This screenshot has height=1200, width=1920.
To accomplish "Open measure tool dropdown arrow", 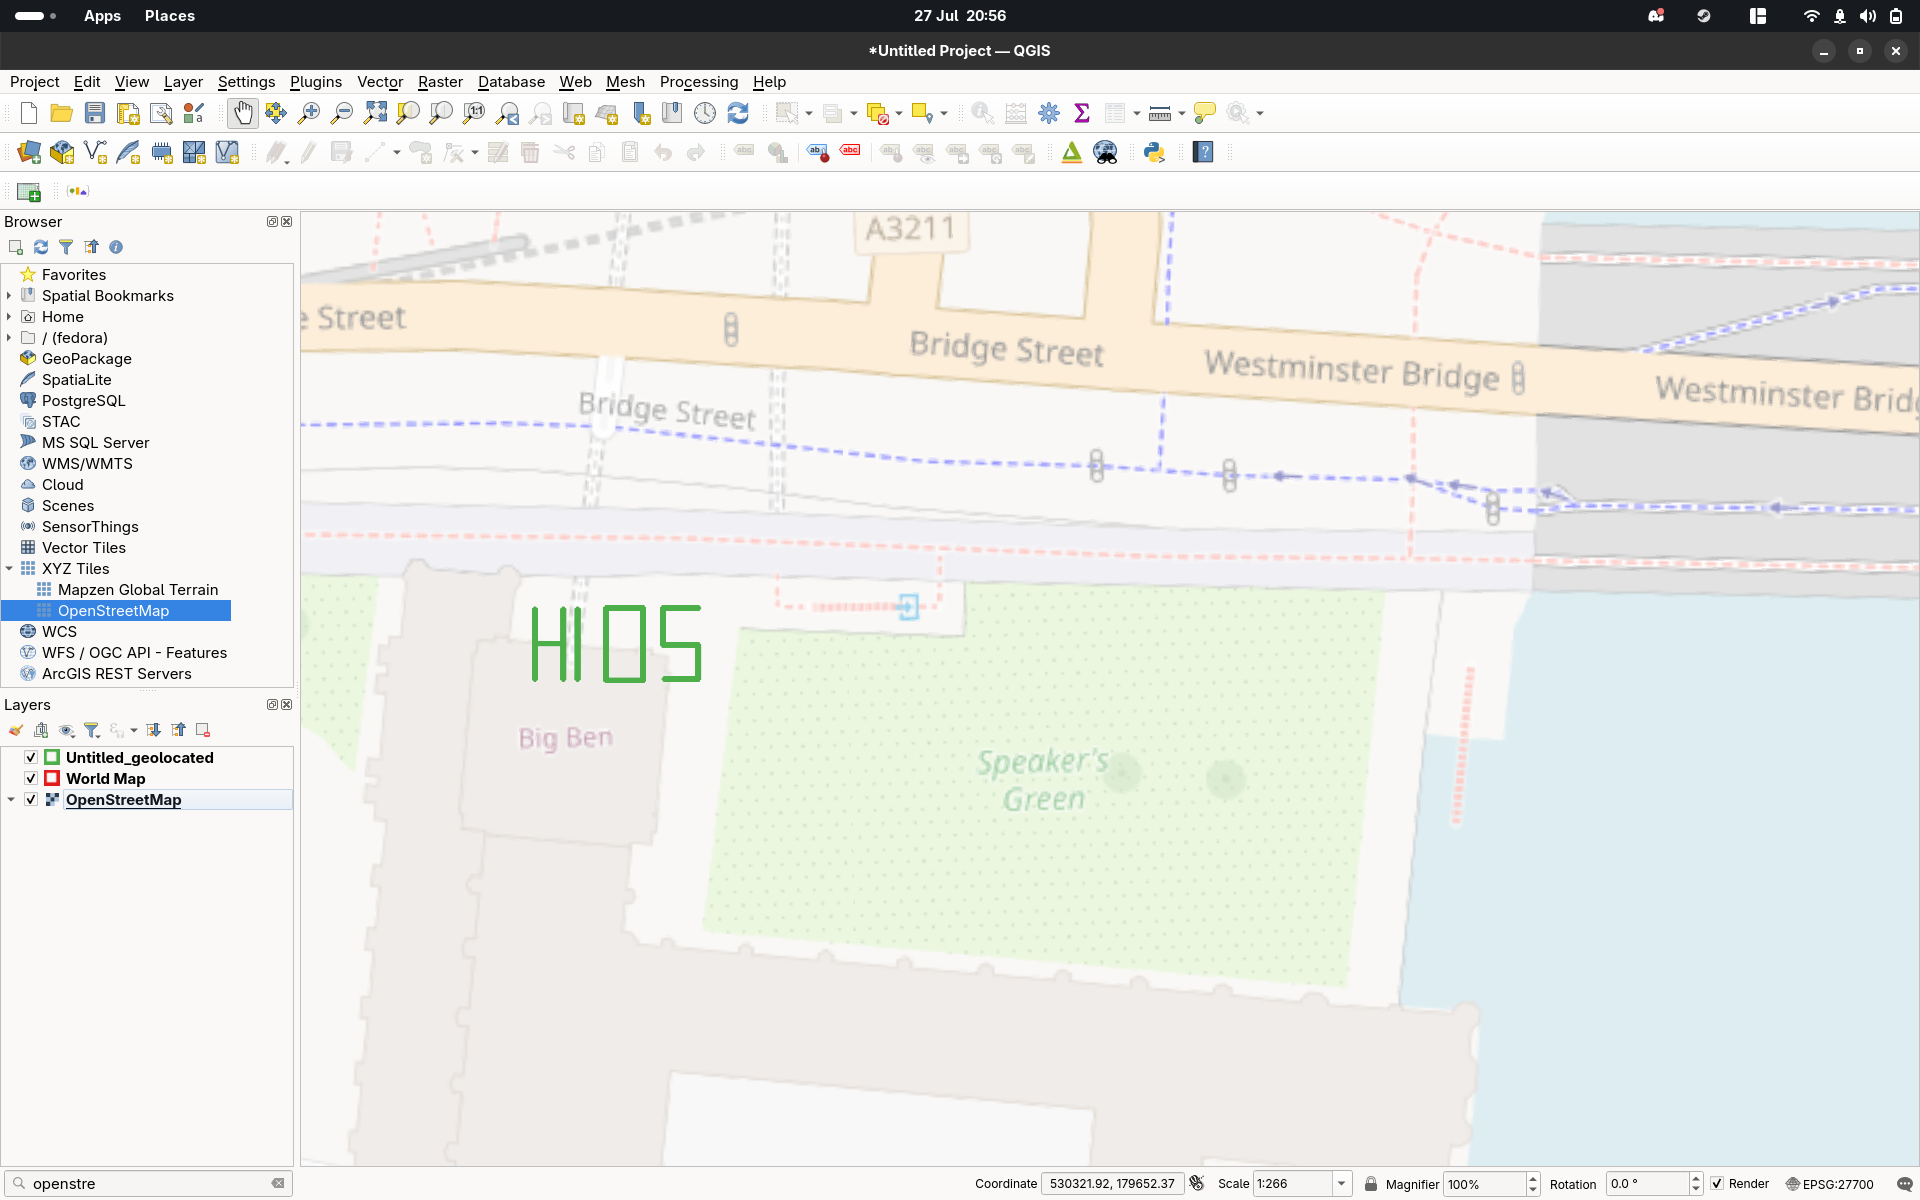I will pos(1182,113).
